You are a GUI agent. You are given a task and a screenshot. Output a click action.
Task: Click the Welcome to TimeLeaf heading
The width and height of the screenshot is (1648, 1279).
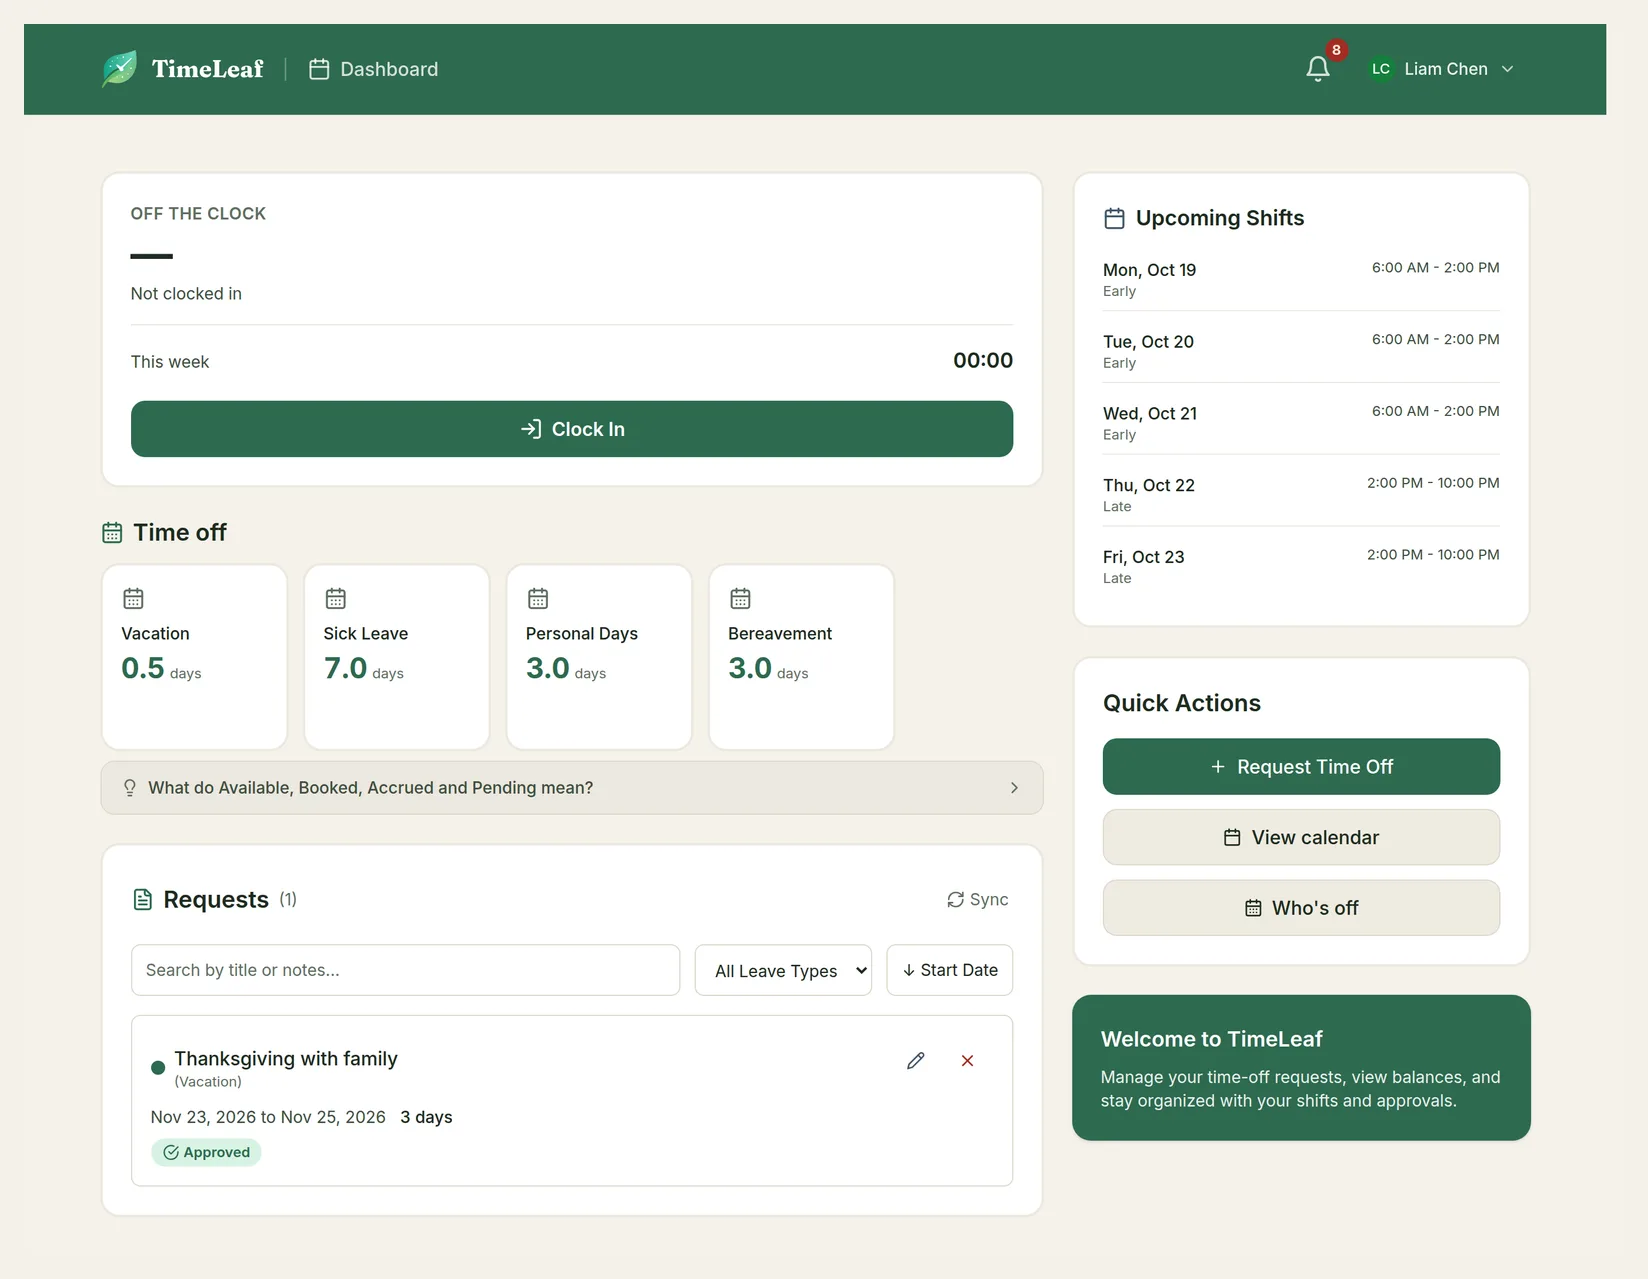pos(1211,1040)
